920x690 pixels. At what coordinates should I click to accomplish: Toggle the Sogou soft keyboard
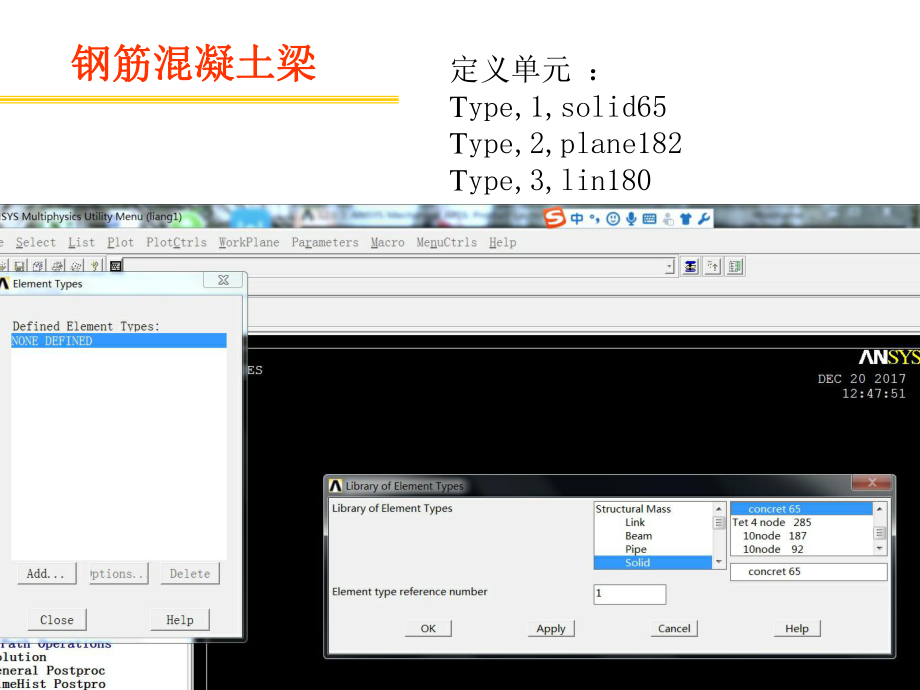pos(650,218)
